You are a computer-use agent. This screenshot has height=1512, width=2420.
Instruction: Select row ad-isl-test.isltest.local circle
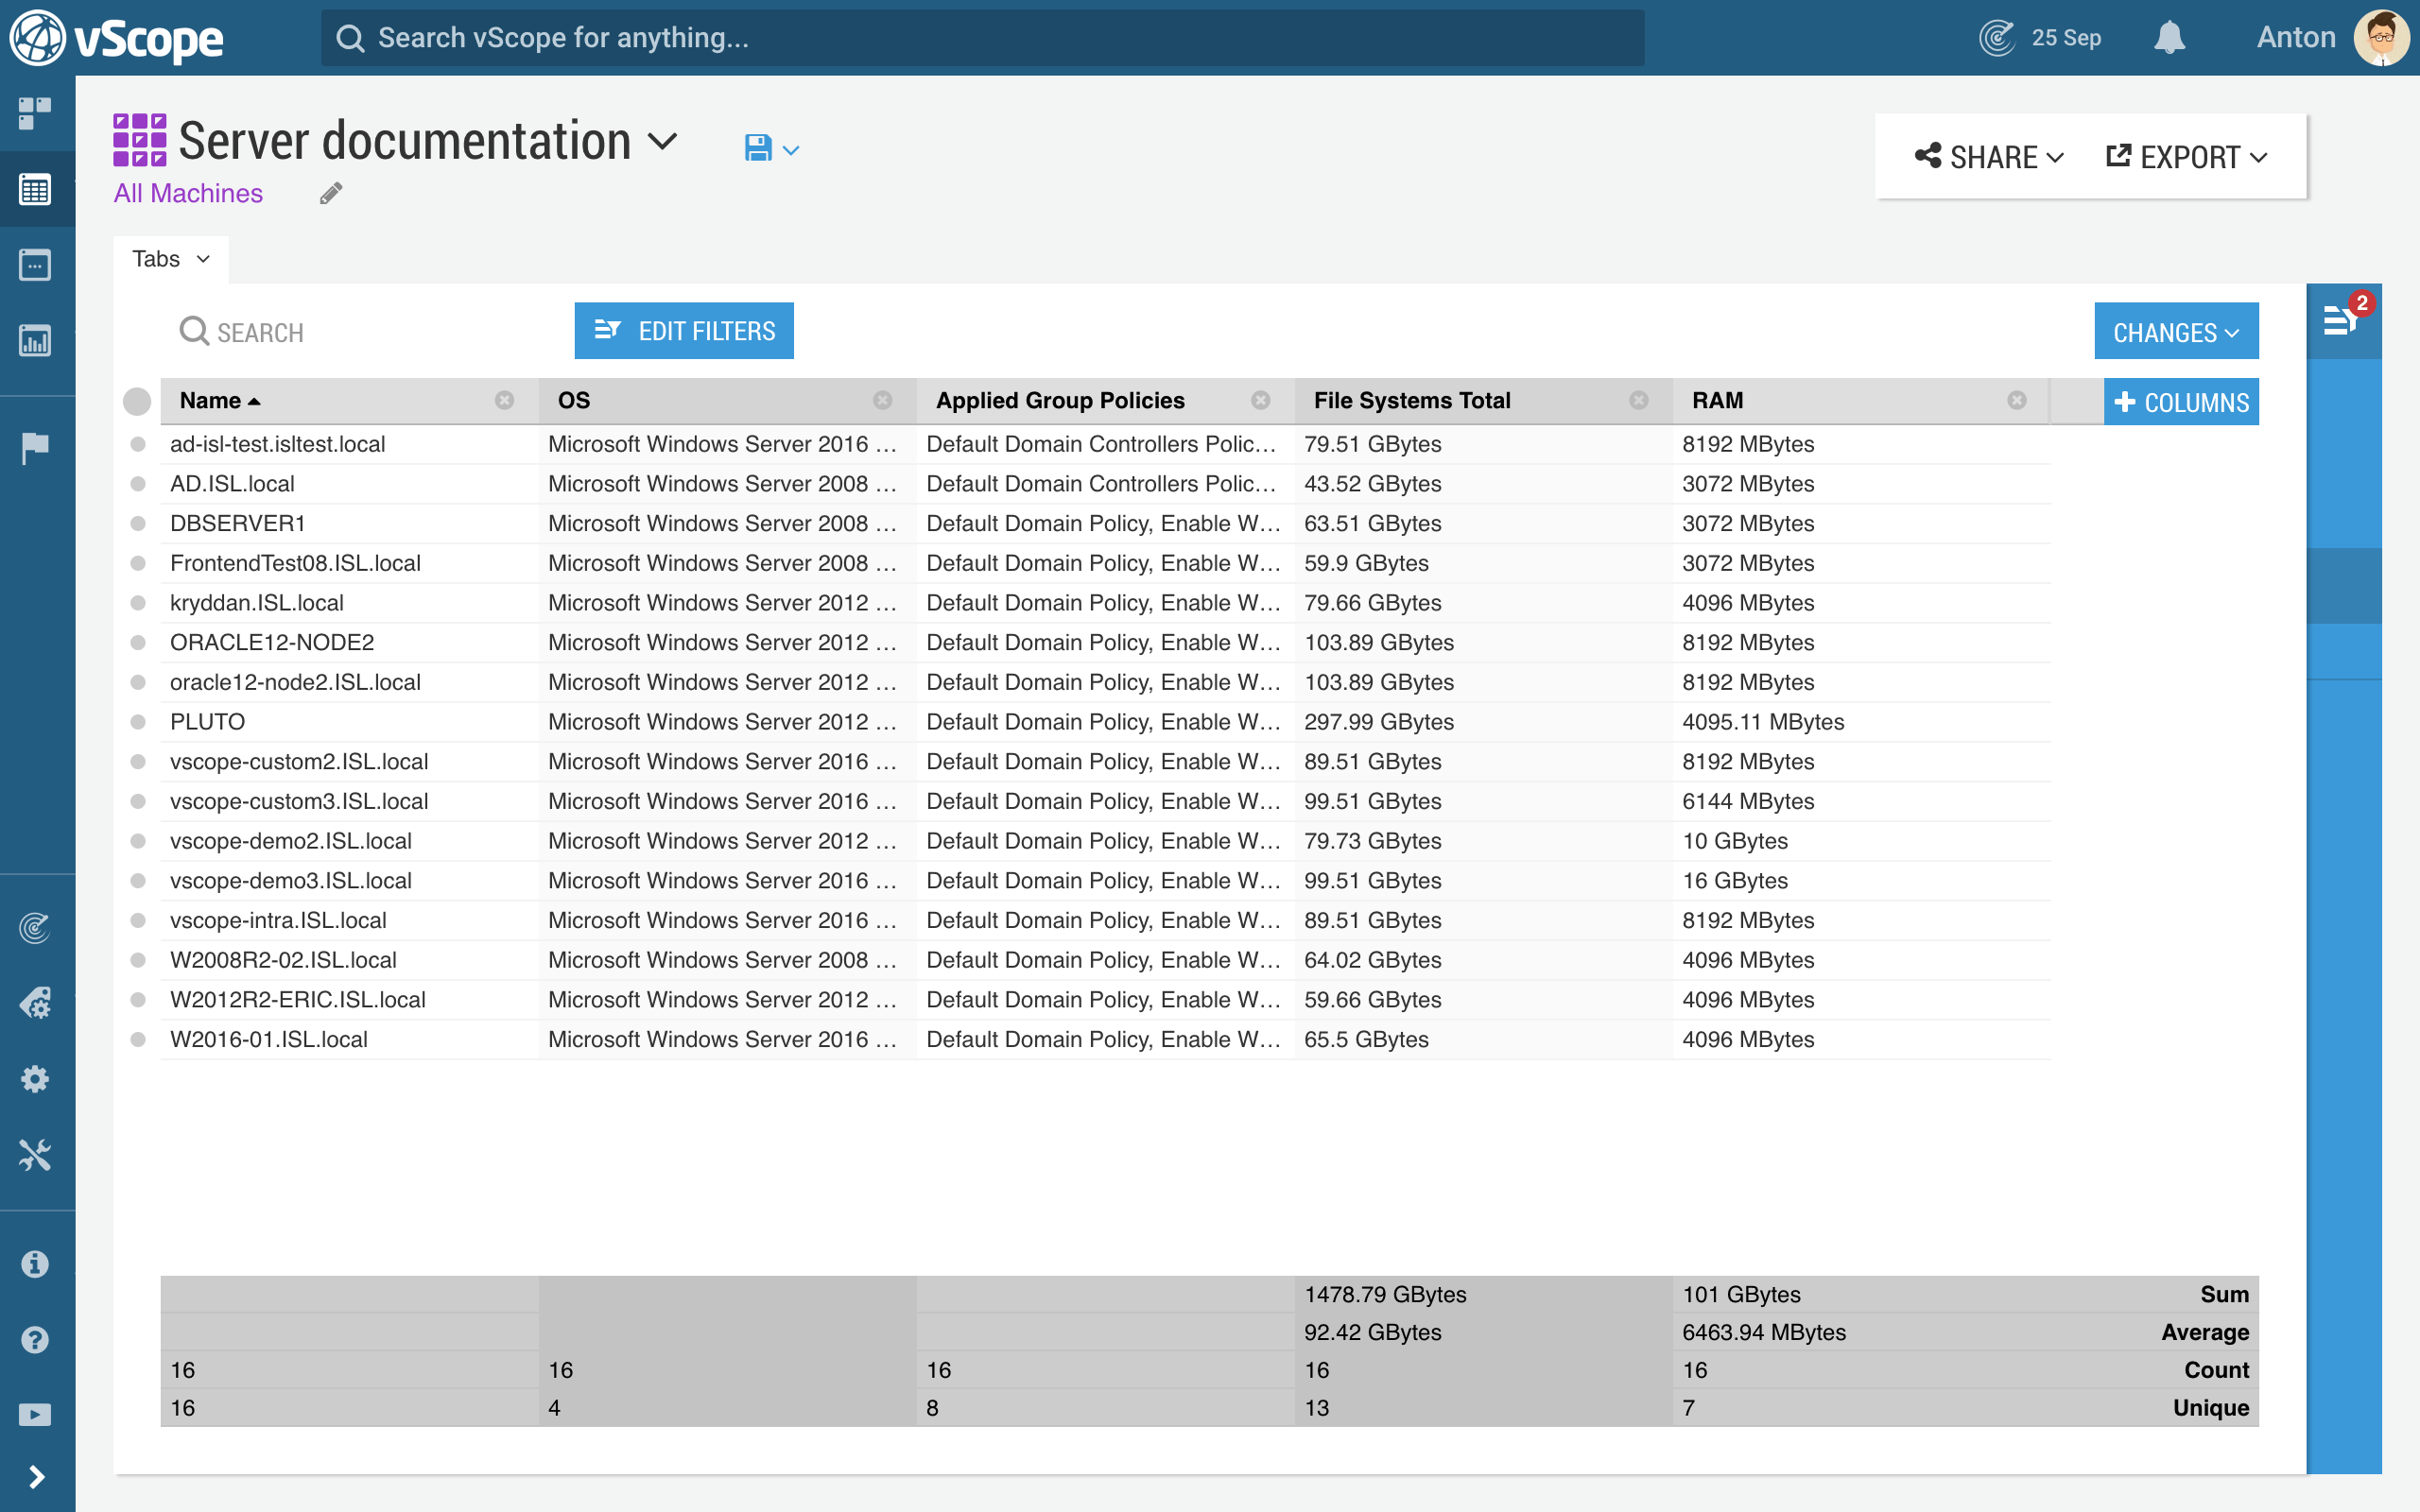coord(138,444)
